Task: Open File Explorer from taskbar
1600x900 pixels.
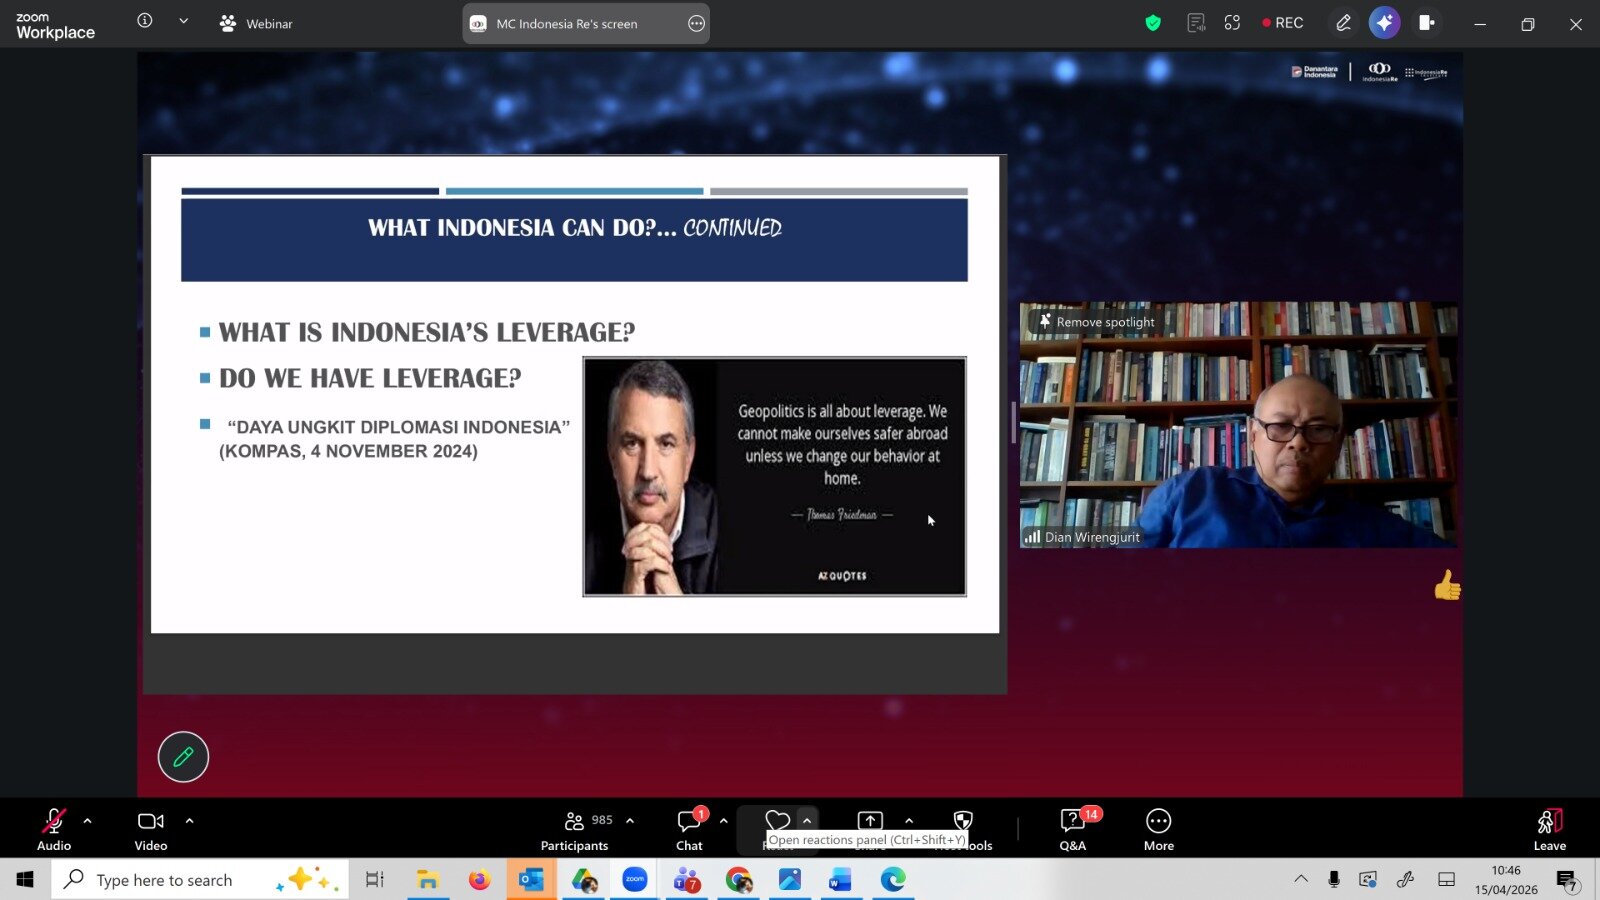Action: click(428, 879)
